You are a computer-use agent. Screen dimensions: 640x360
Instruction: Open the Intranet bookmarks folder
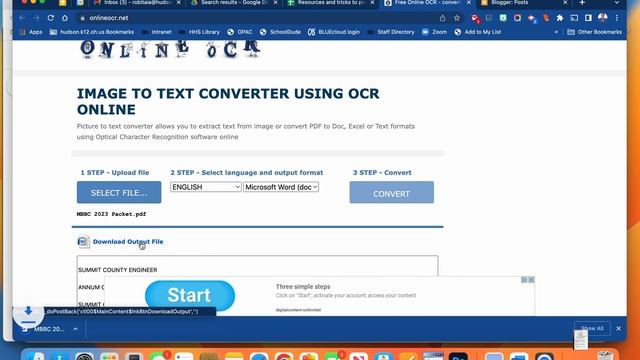click(x=157, y=32)
